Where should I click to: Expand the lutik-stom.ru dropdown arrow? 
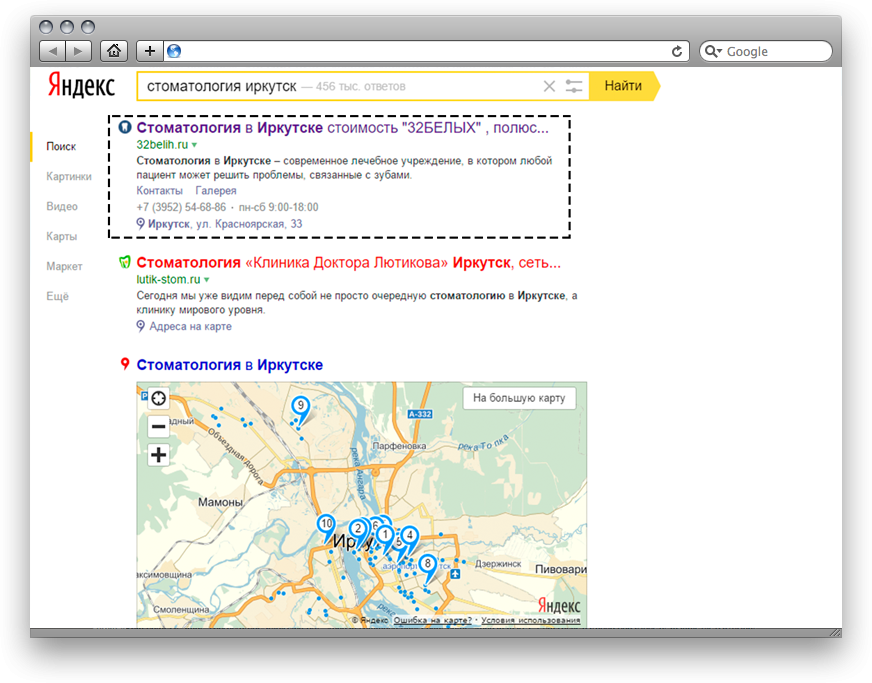207,280
